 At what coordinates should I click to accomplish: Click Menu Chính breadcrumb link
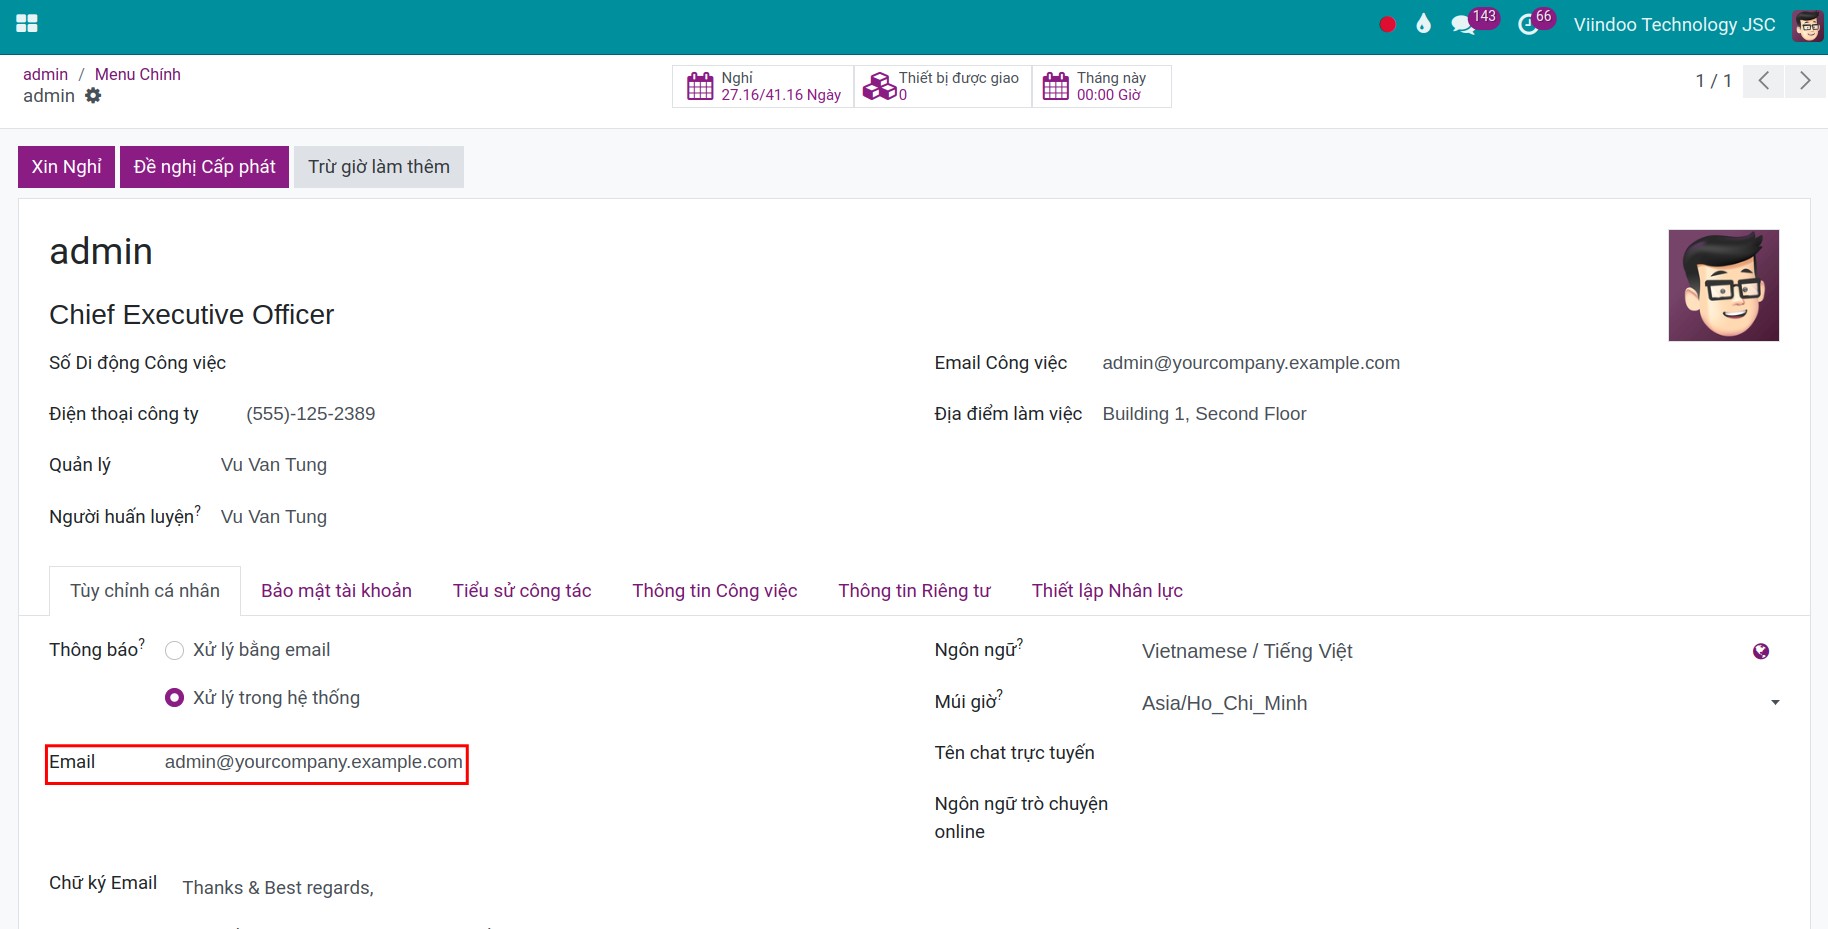pyautogui.click(x=138, y=74)
